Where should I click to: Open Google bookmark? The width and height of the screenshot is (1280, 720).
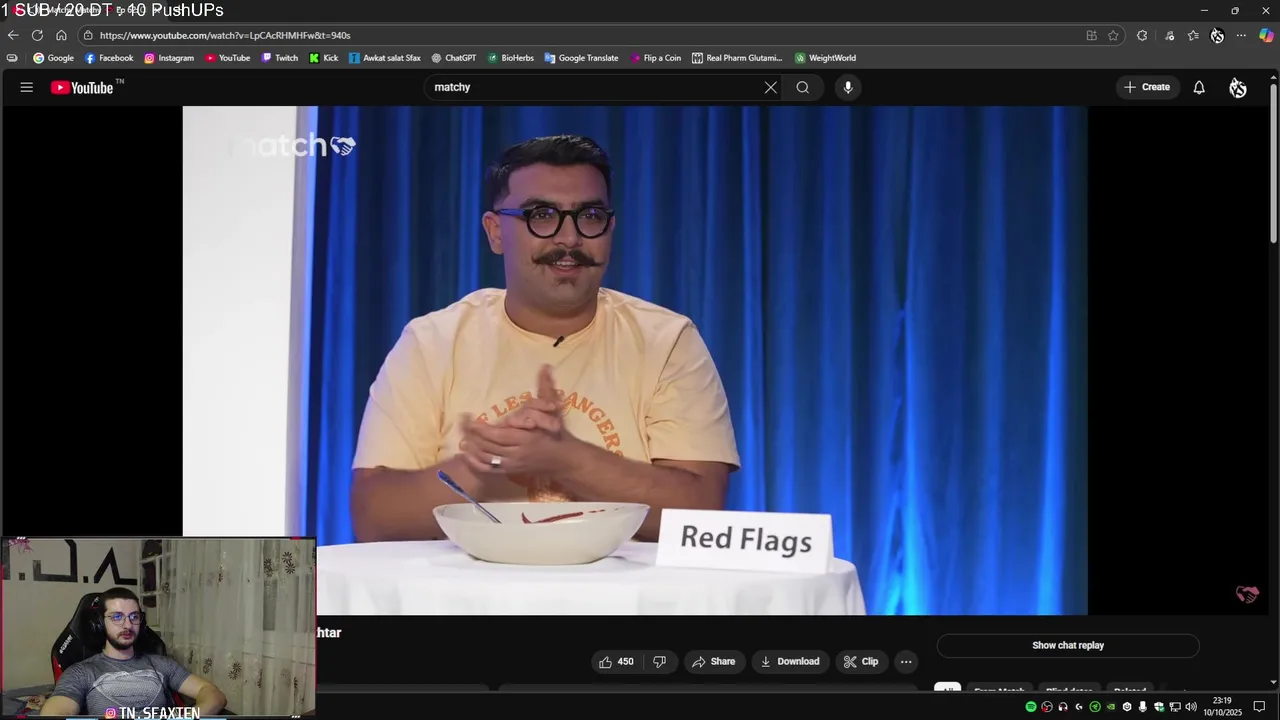54,58
